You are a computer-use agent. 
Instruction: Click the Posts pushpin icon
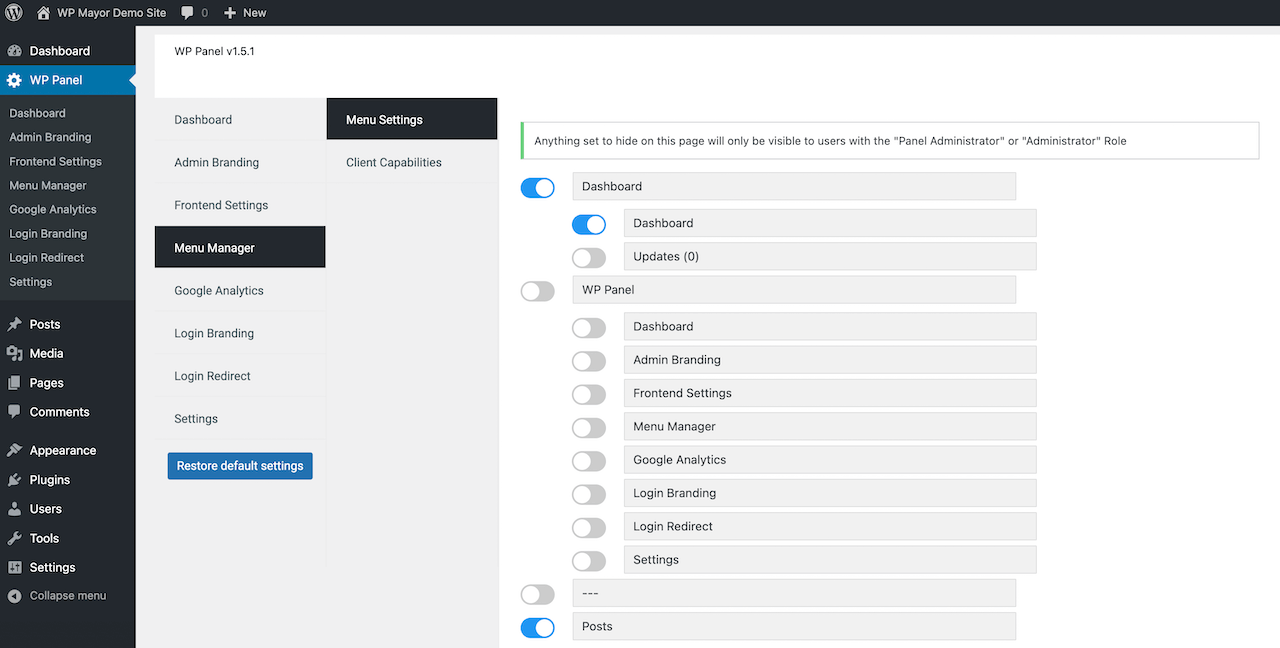coord(14,325)
